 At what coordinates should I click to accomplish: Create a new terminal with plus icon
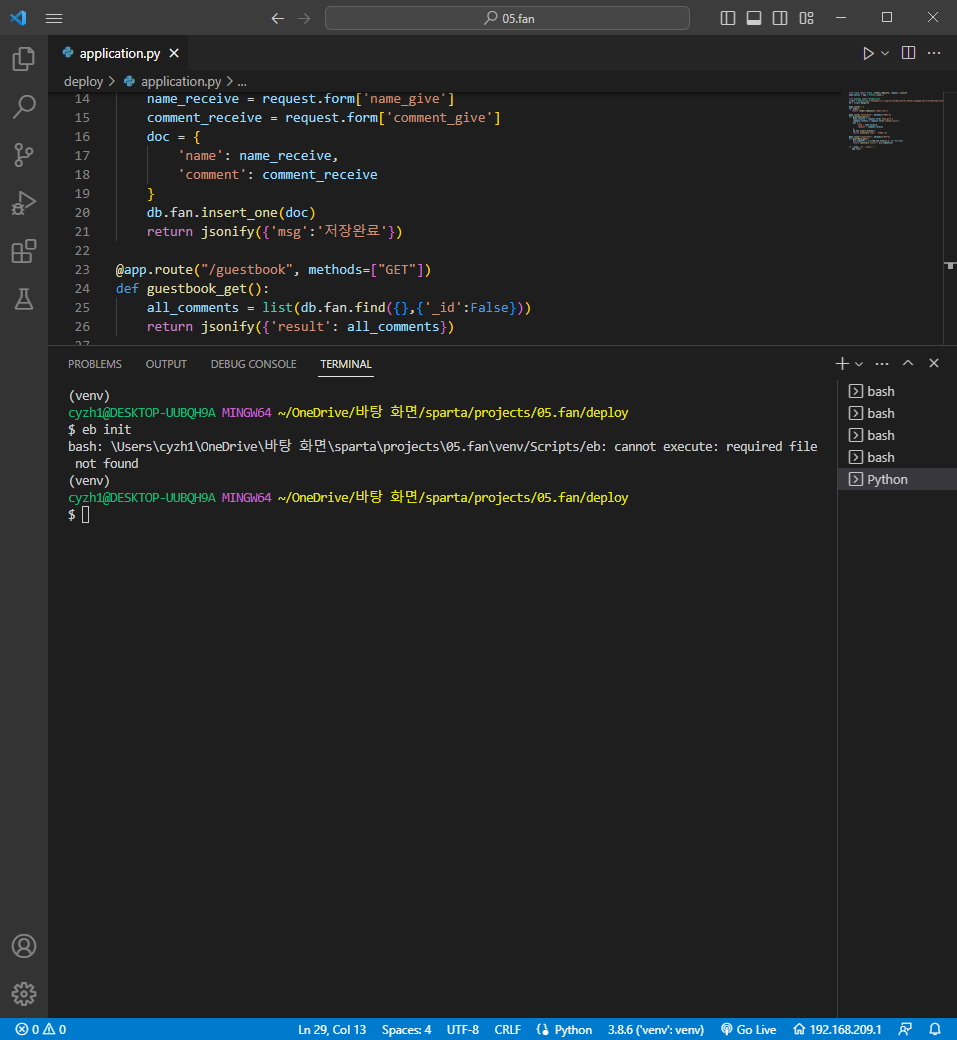click(842, 363)
